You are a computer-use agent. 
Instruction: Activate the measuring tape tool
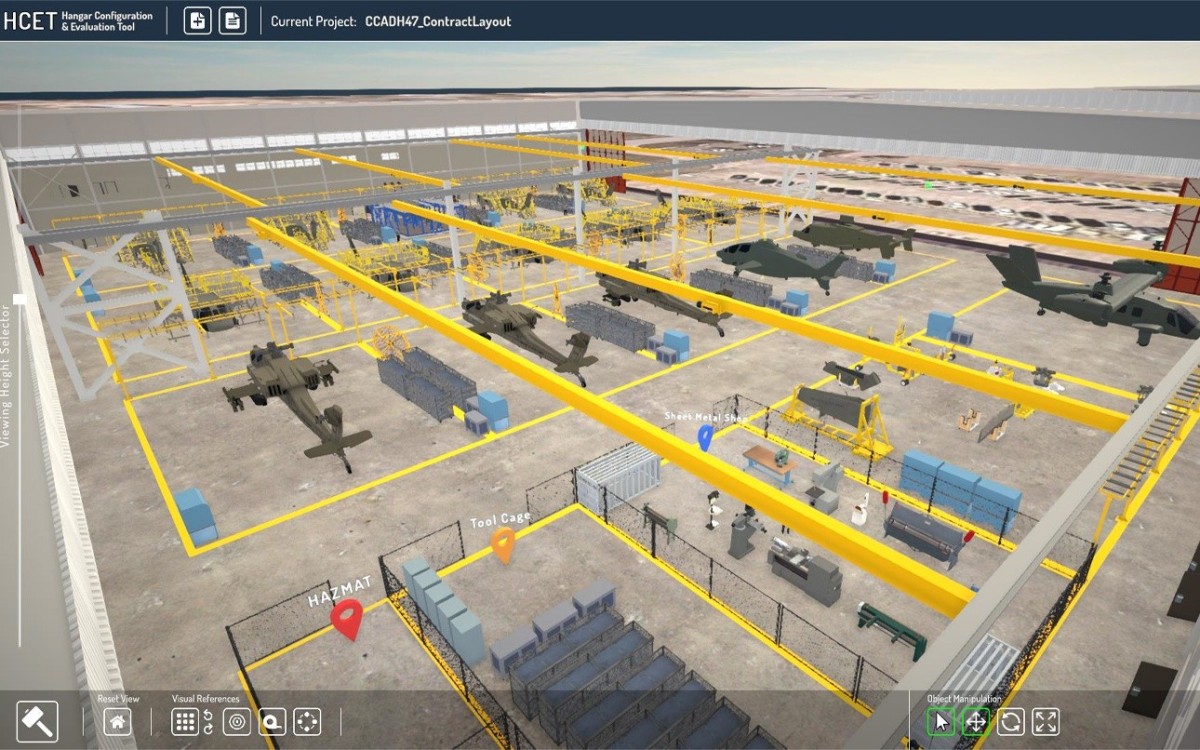pos(272,720)
